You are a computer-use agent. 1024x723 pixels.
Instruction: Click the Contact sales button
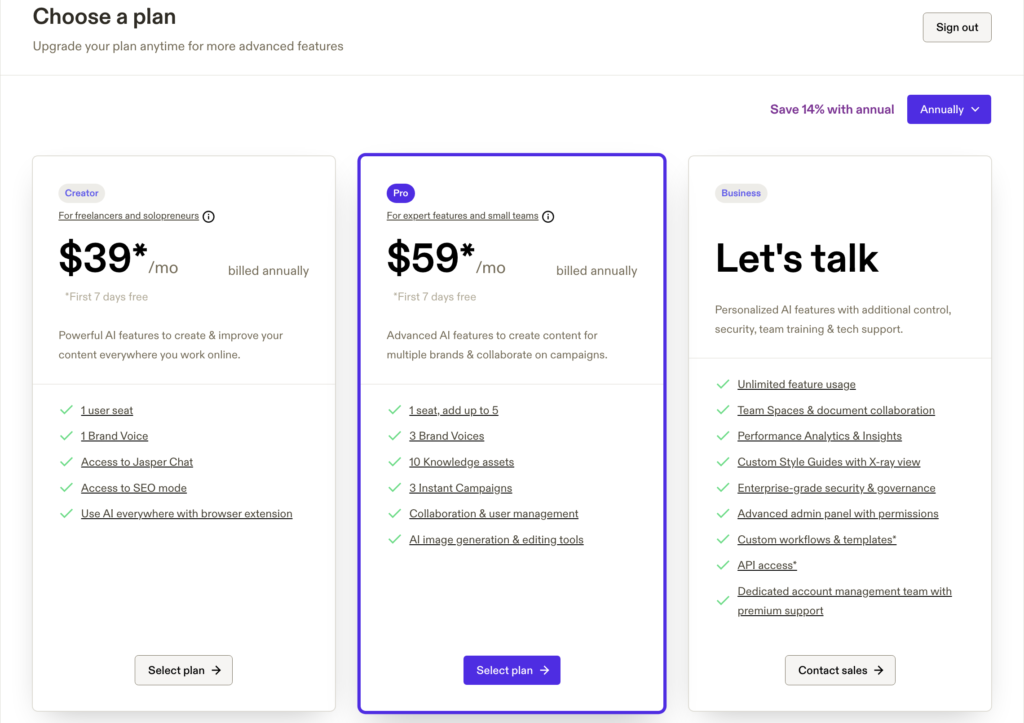point(840,670)
